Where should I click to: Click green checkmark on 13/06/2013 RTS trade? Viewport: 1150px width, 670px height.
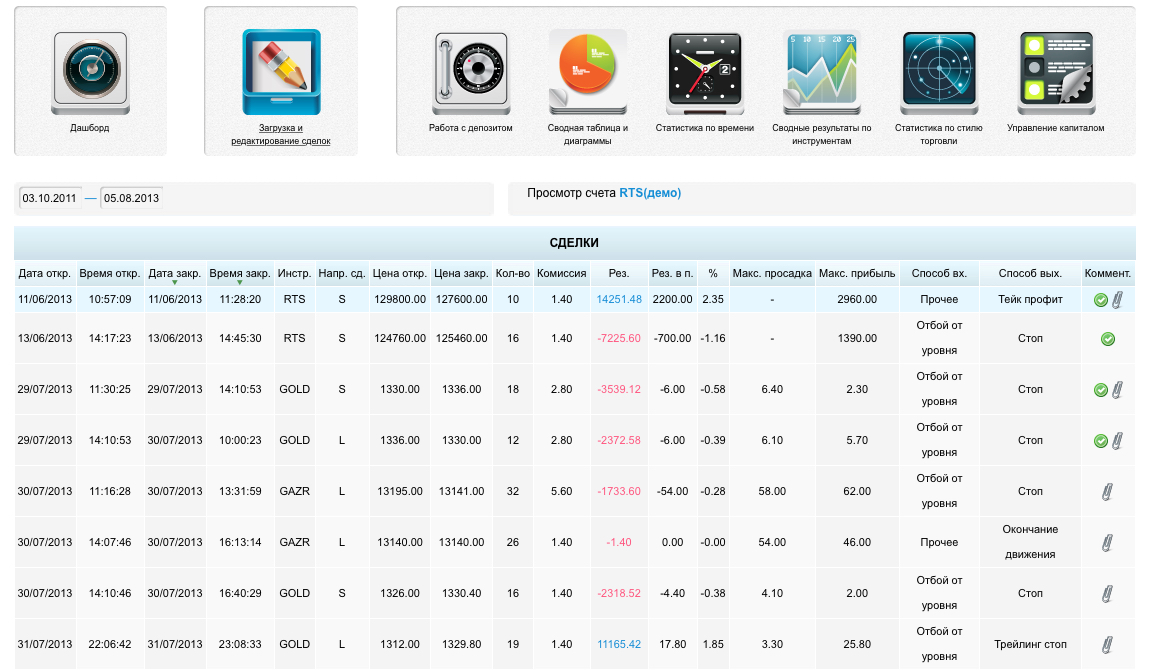pyautogui.click(x=1107, y=339)
